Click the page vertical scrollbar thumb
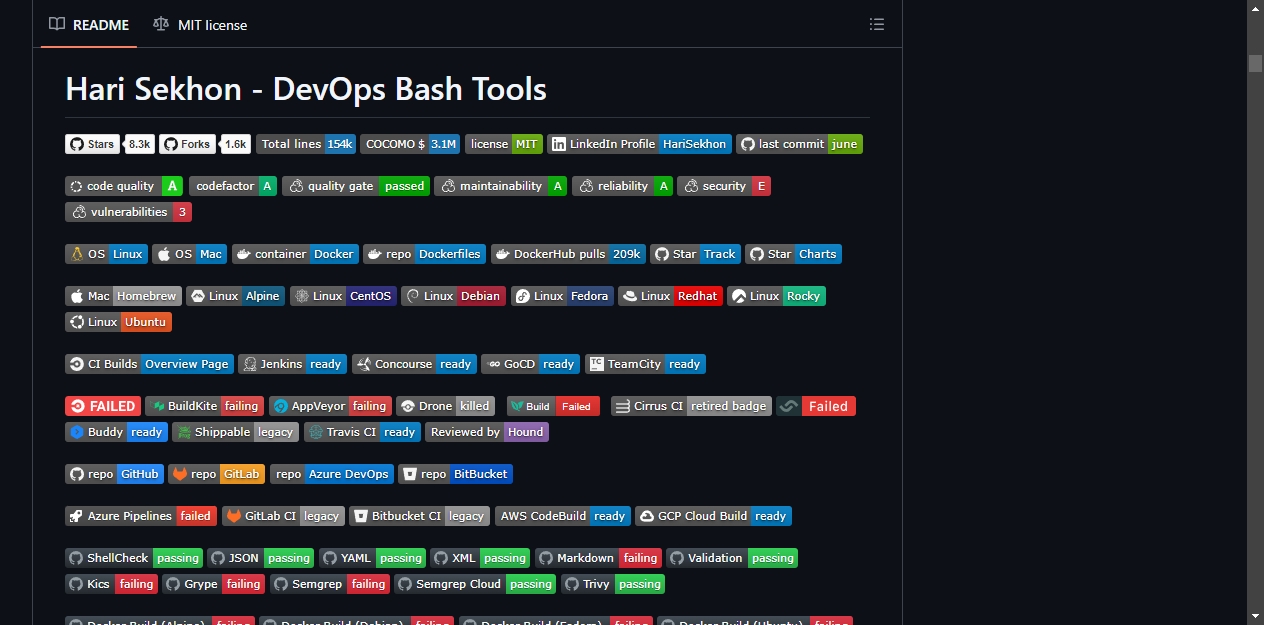1264x625 pixels. pyautogui.click(x=1255, y=63)
